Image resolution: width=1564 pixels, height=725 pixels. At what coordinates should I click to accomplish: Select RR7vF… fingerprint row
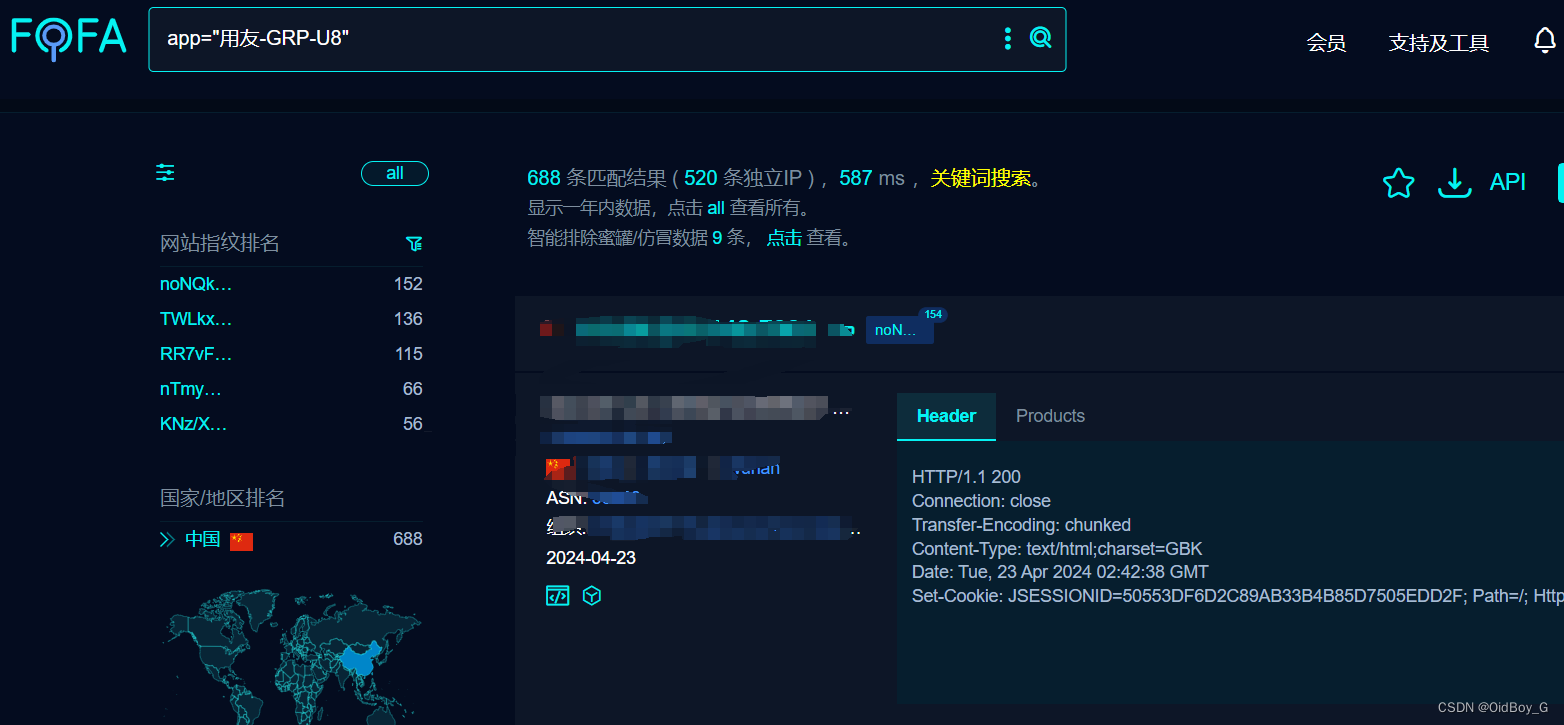(291, 354)
